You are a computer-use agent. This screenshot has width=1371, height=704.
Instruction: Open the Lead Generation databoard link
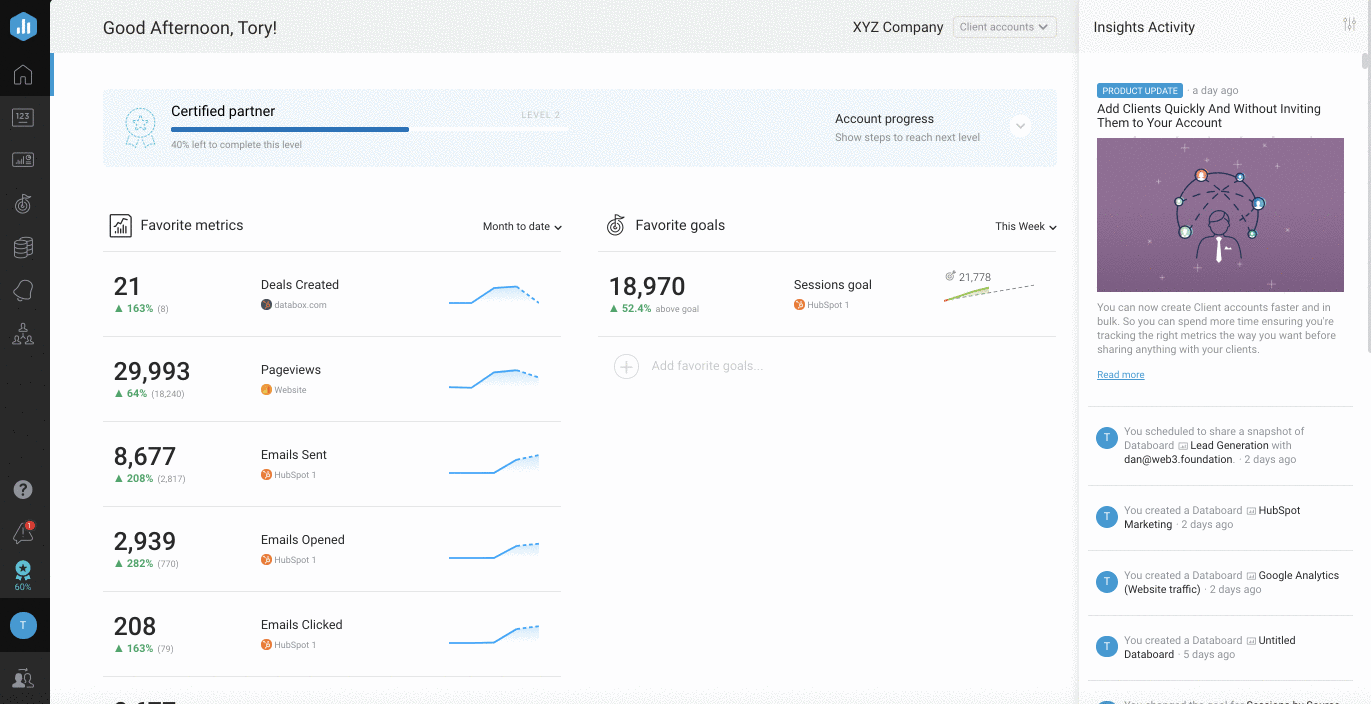coord(1229,446)
